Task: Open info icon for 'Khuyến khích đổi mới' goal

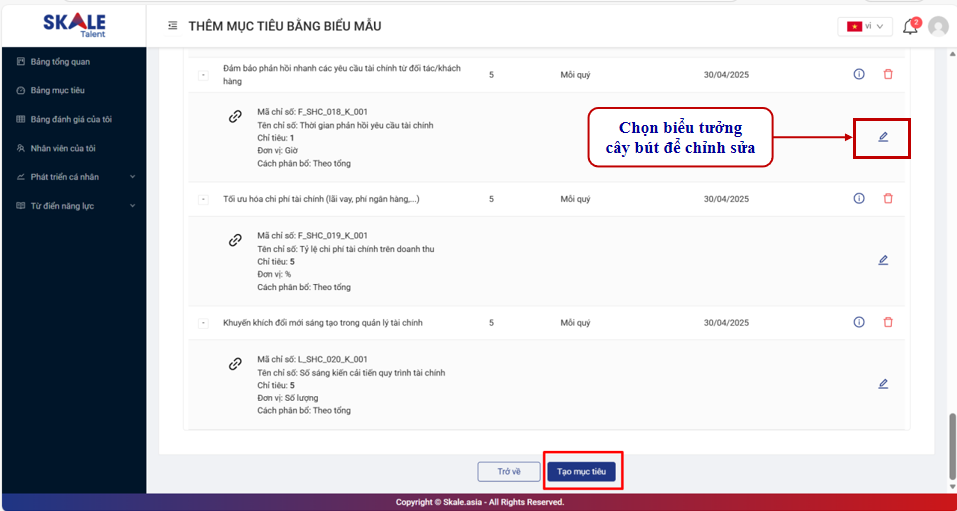Action: click(858, 322)
